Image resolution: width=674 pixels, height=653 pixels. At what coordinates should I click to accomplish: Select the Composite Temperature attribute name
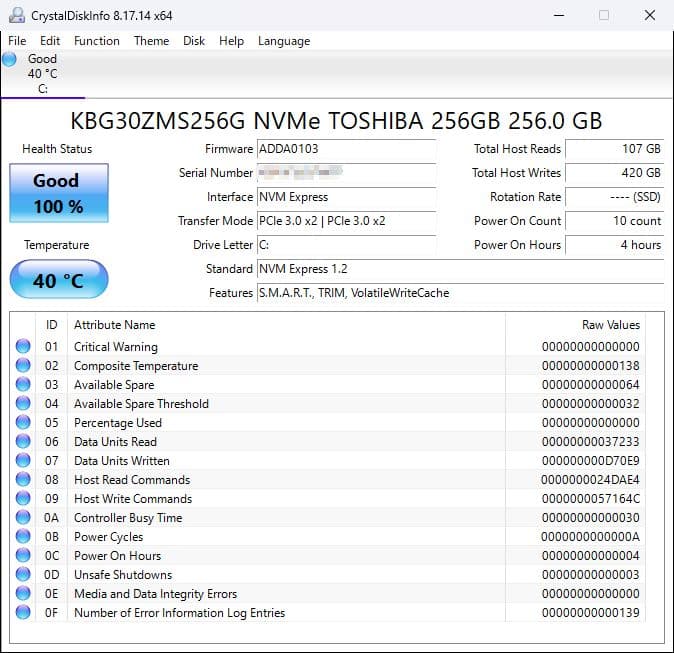click(136, 366)
